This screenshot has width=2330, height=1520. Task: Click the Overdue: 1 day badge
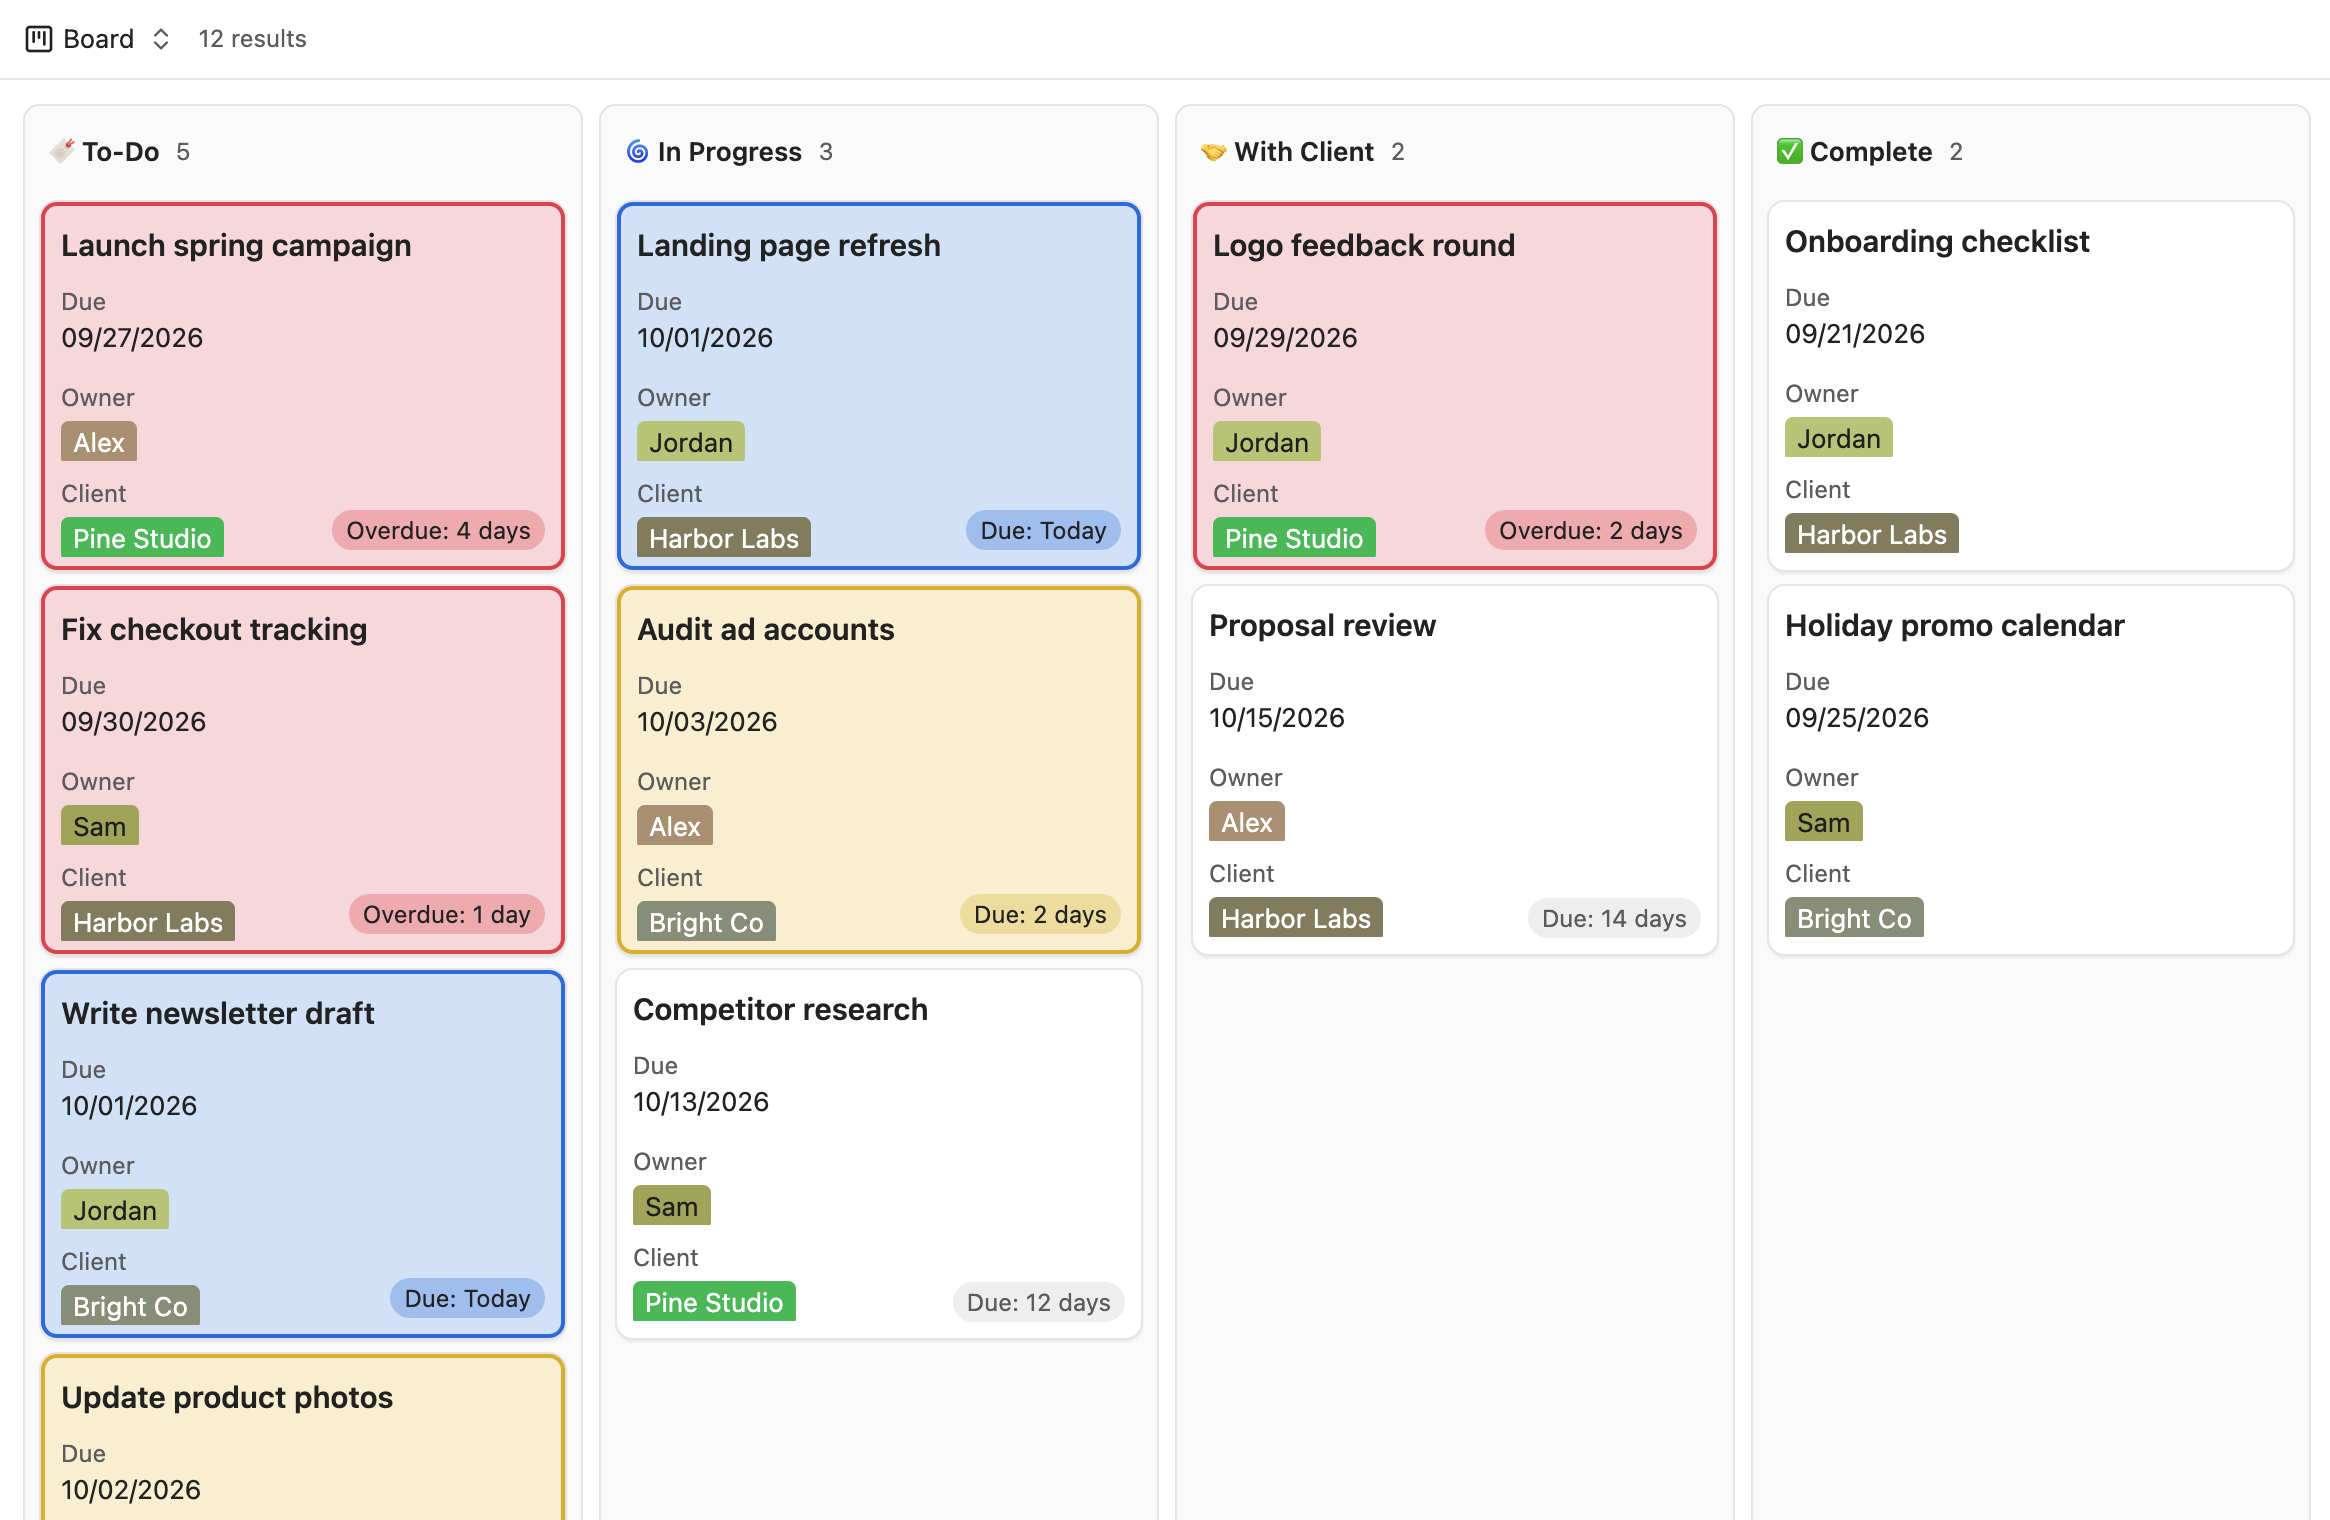pyautogui.click(x=446, y=914)
